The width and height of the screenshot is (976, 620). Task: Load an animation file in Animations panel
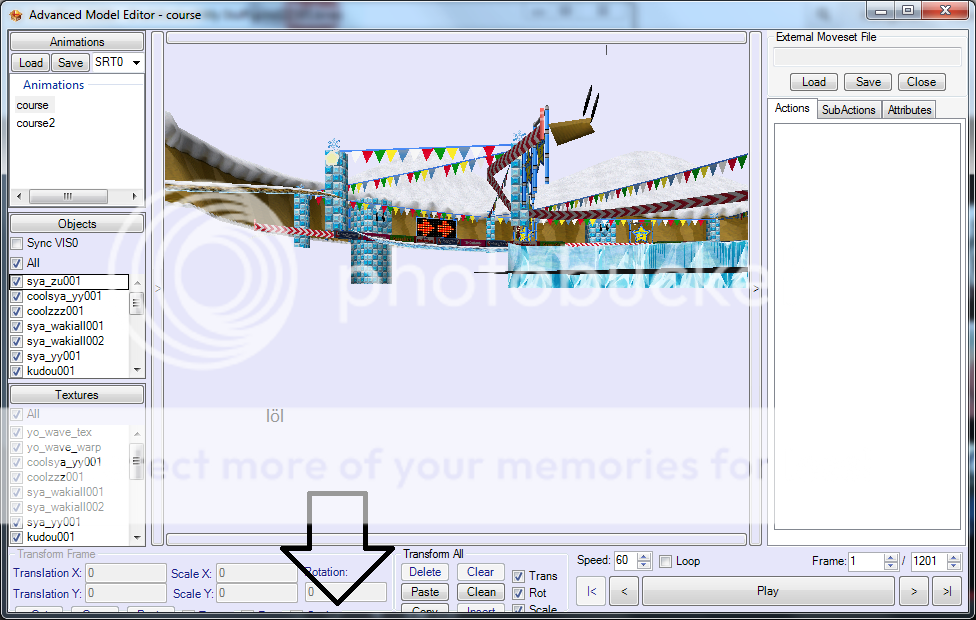[x=30, y=63]
